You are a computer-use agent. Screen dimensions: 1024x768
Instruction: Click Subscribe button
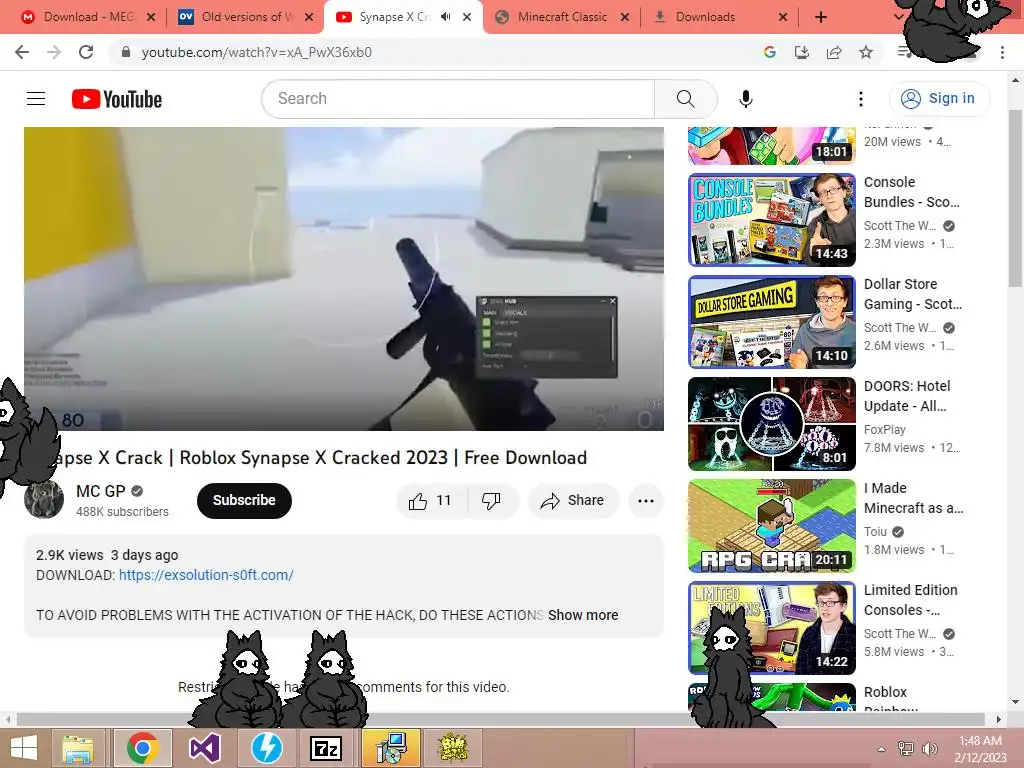coord(244,500)
